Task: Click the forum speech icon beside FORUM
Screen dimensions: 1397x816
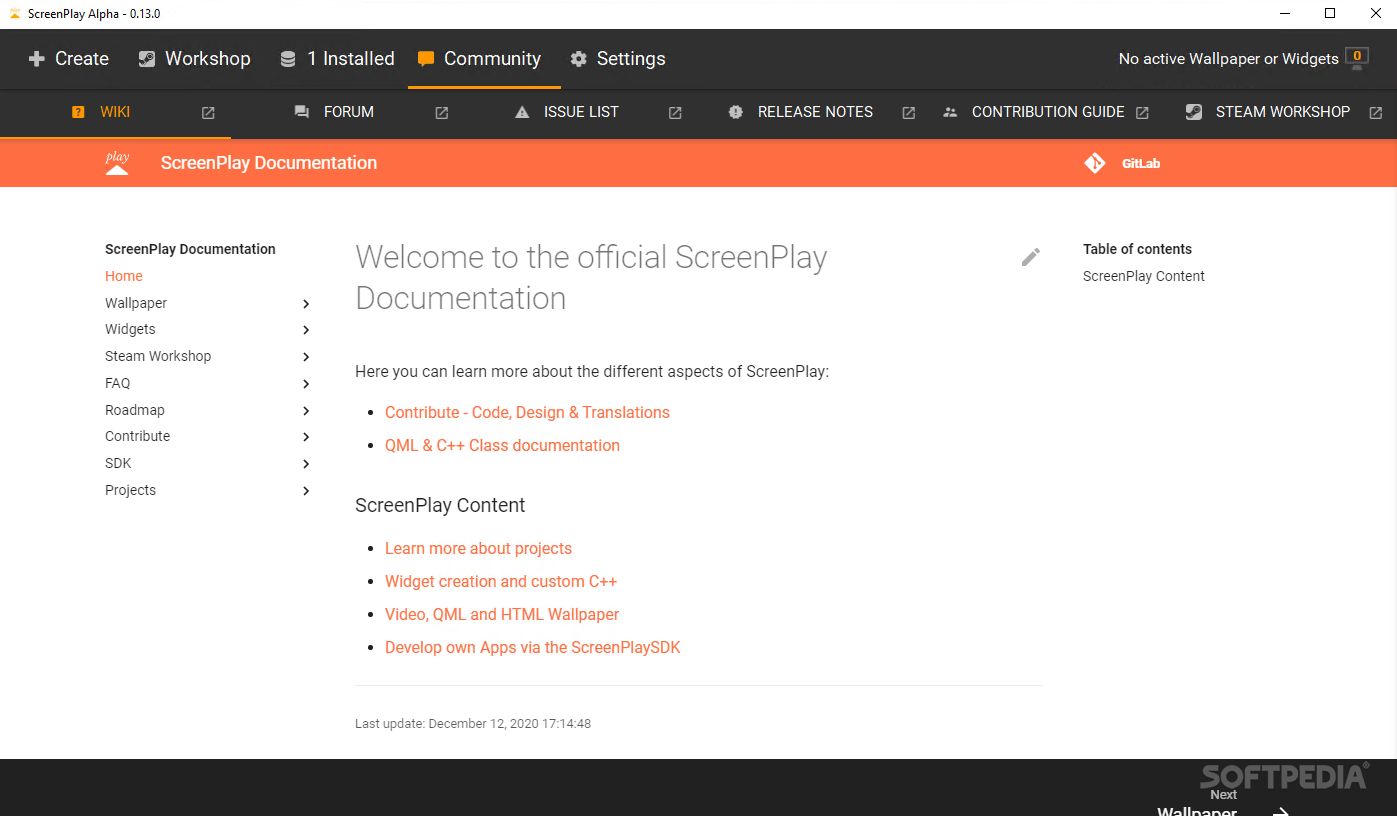Action: [x=302, y=112]
